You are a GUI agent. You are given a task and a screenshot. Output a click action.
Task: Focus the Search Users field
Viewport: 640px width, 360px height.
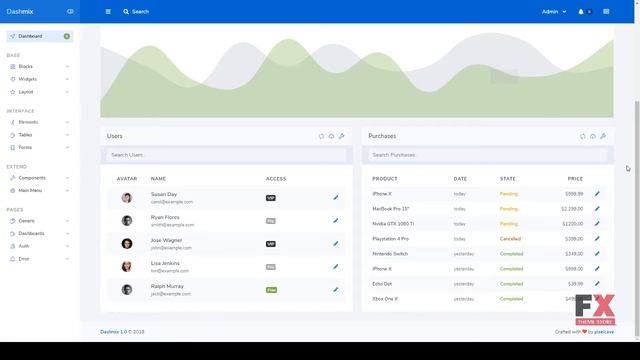[x=226, y=155]
